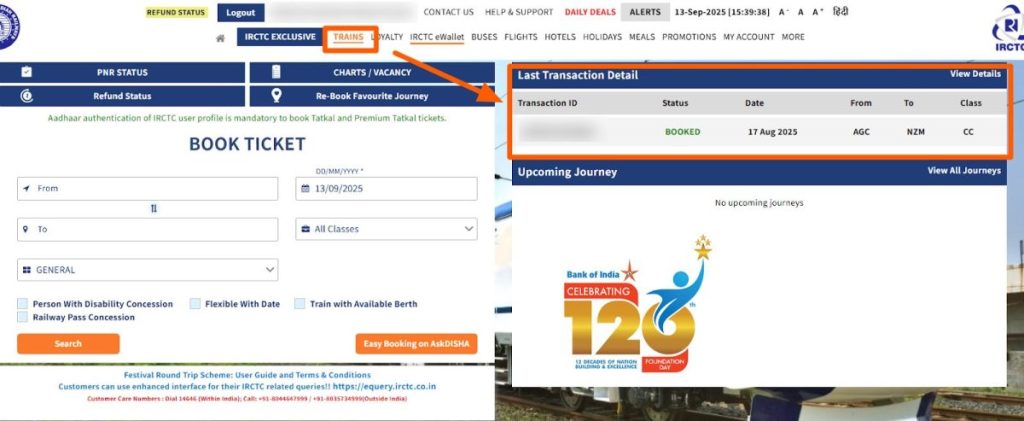Enable Person With Disability Concession checkbox

tap(23, 304)
